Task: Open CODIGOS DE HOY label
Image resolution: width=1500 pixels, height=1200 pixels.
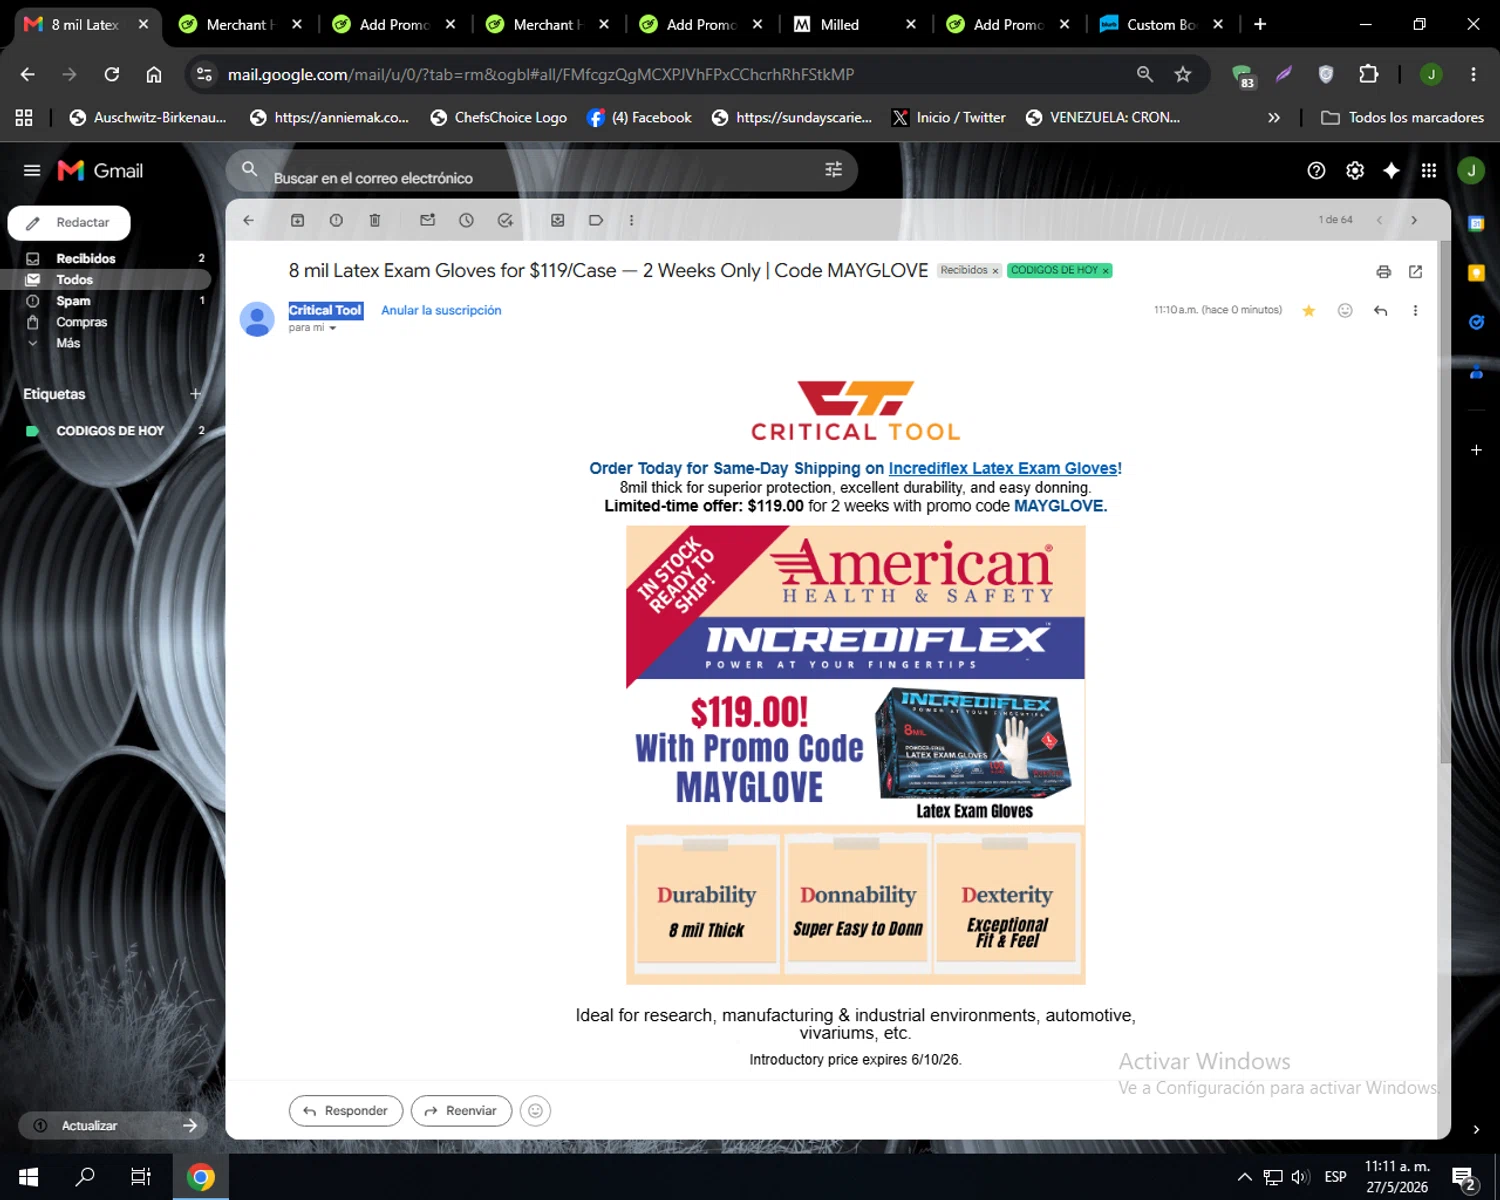Action: [110, 431]
